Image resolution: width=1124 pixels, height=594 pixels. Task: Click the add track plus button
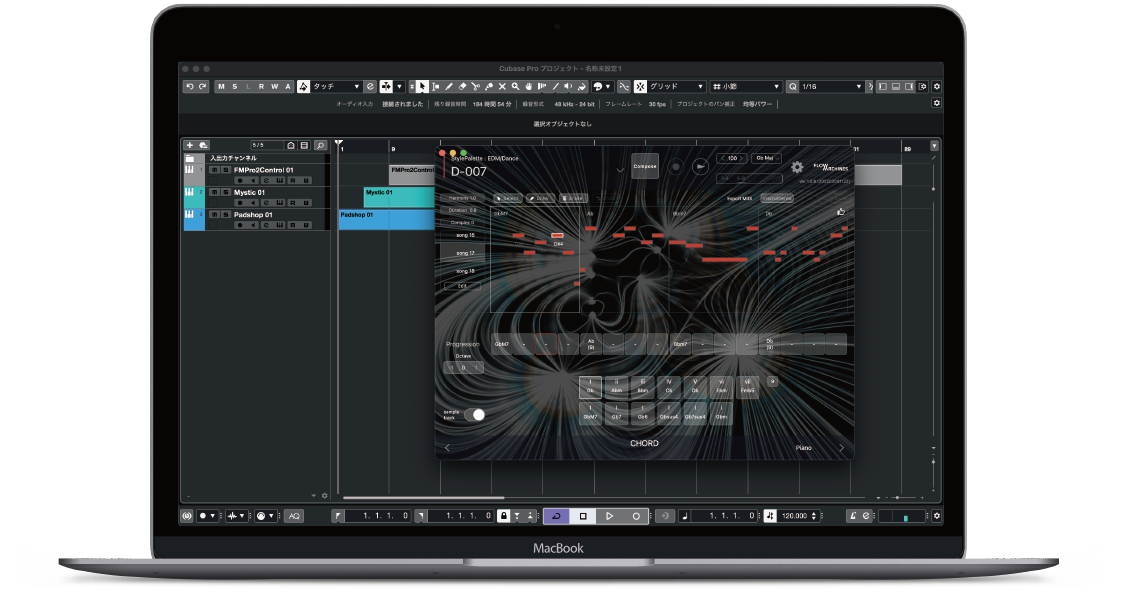[x=190, y=145]
